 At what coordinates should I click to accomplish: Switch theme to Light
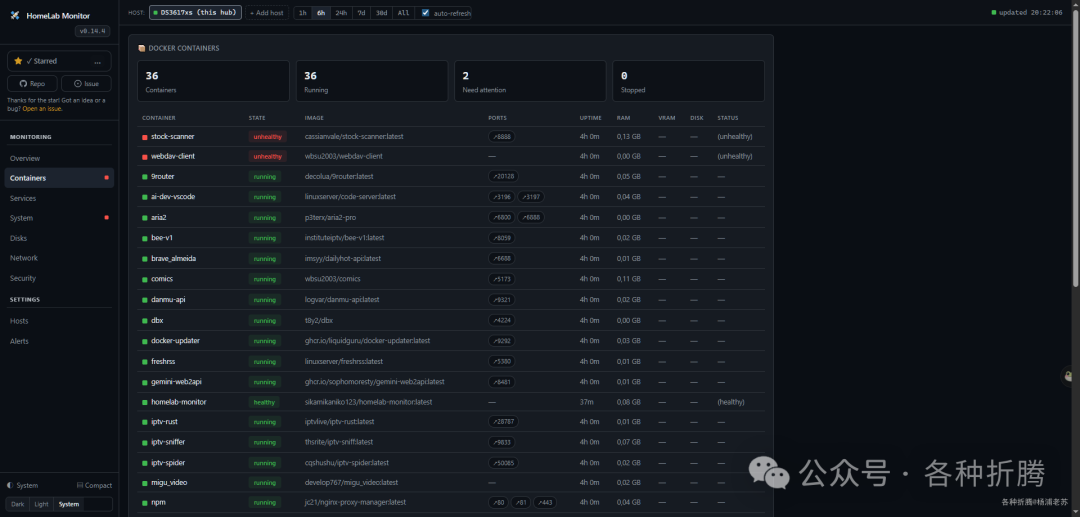tap(41, 505)
